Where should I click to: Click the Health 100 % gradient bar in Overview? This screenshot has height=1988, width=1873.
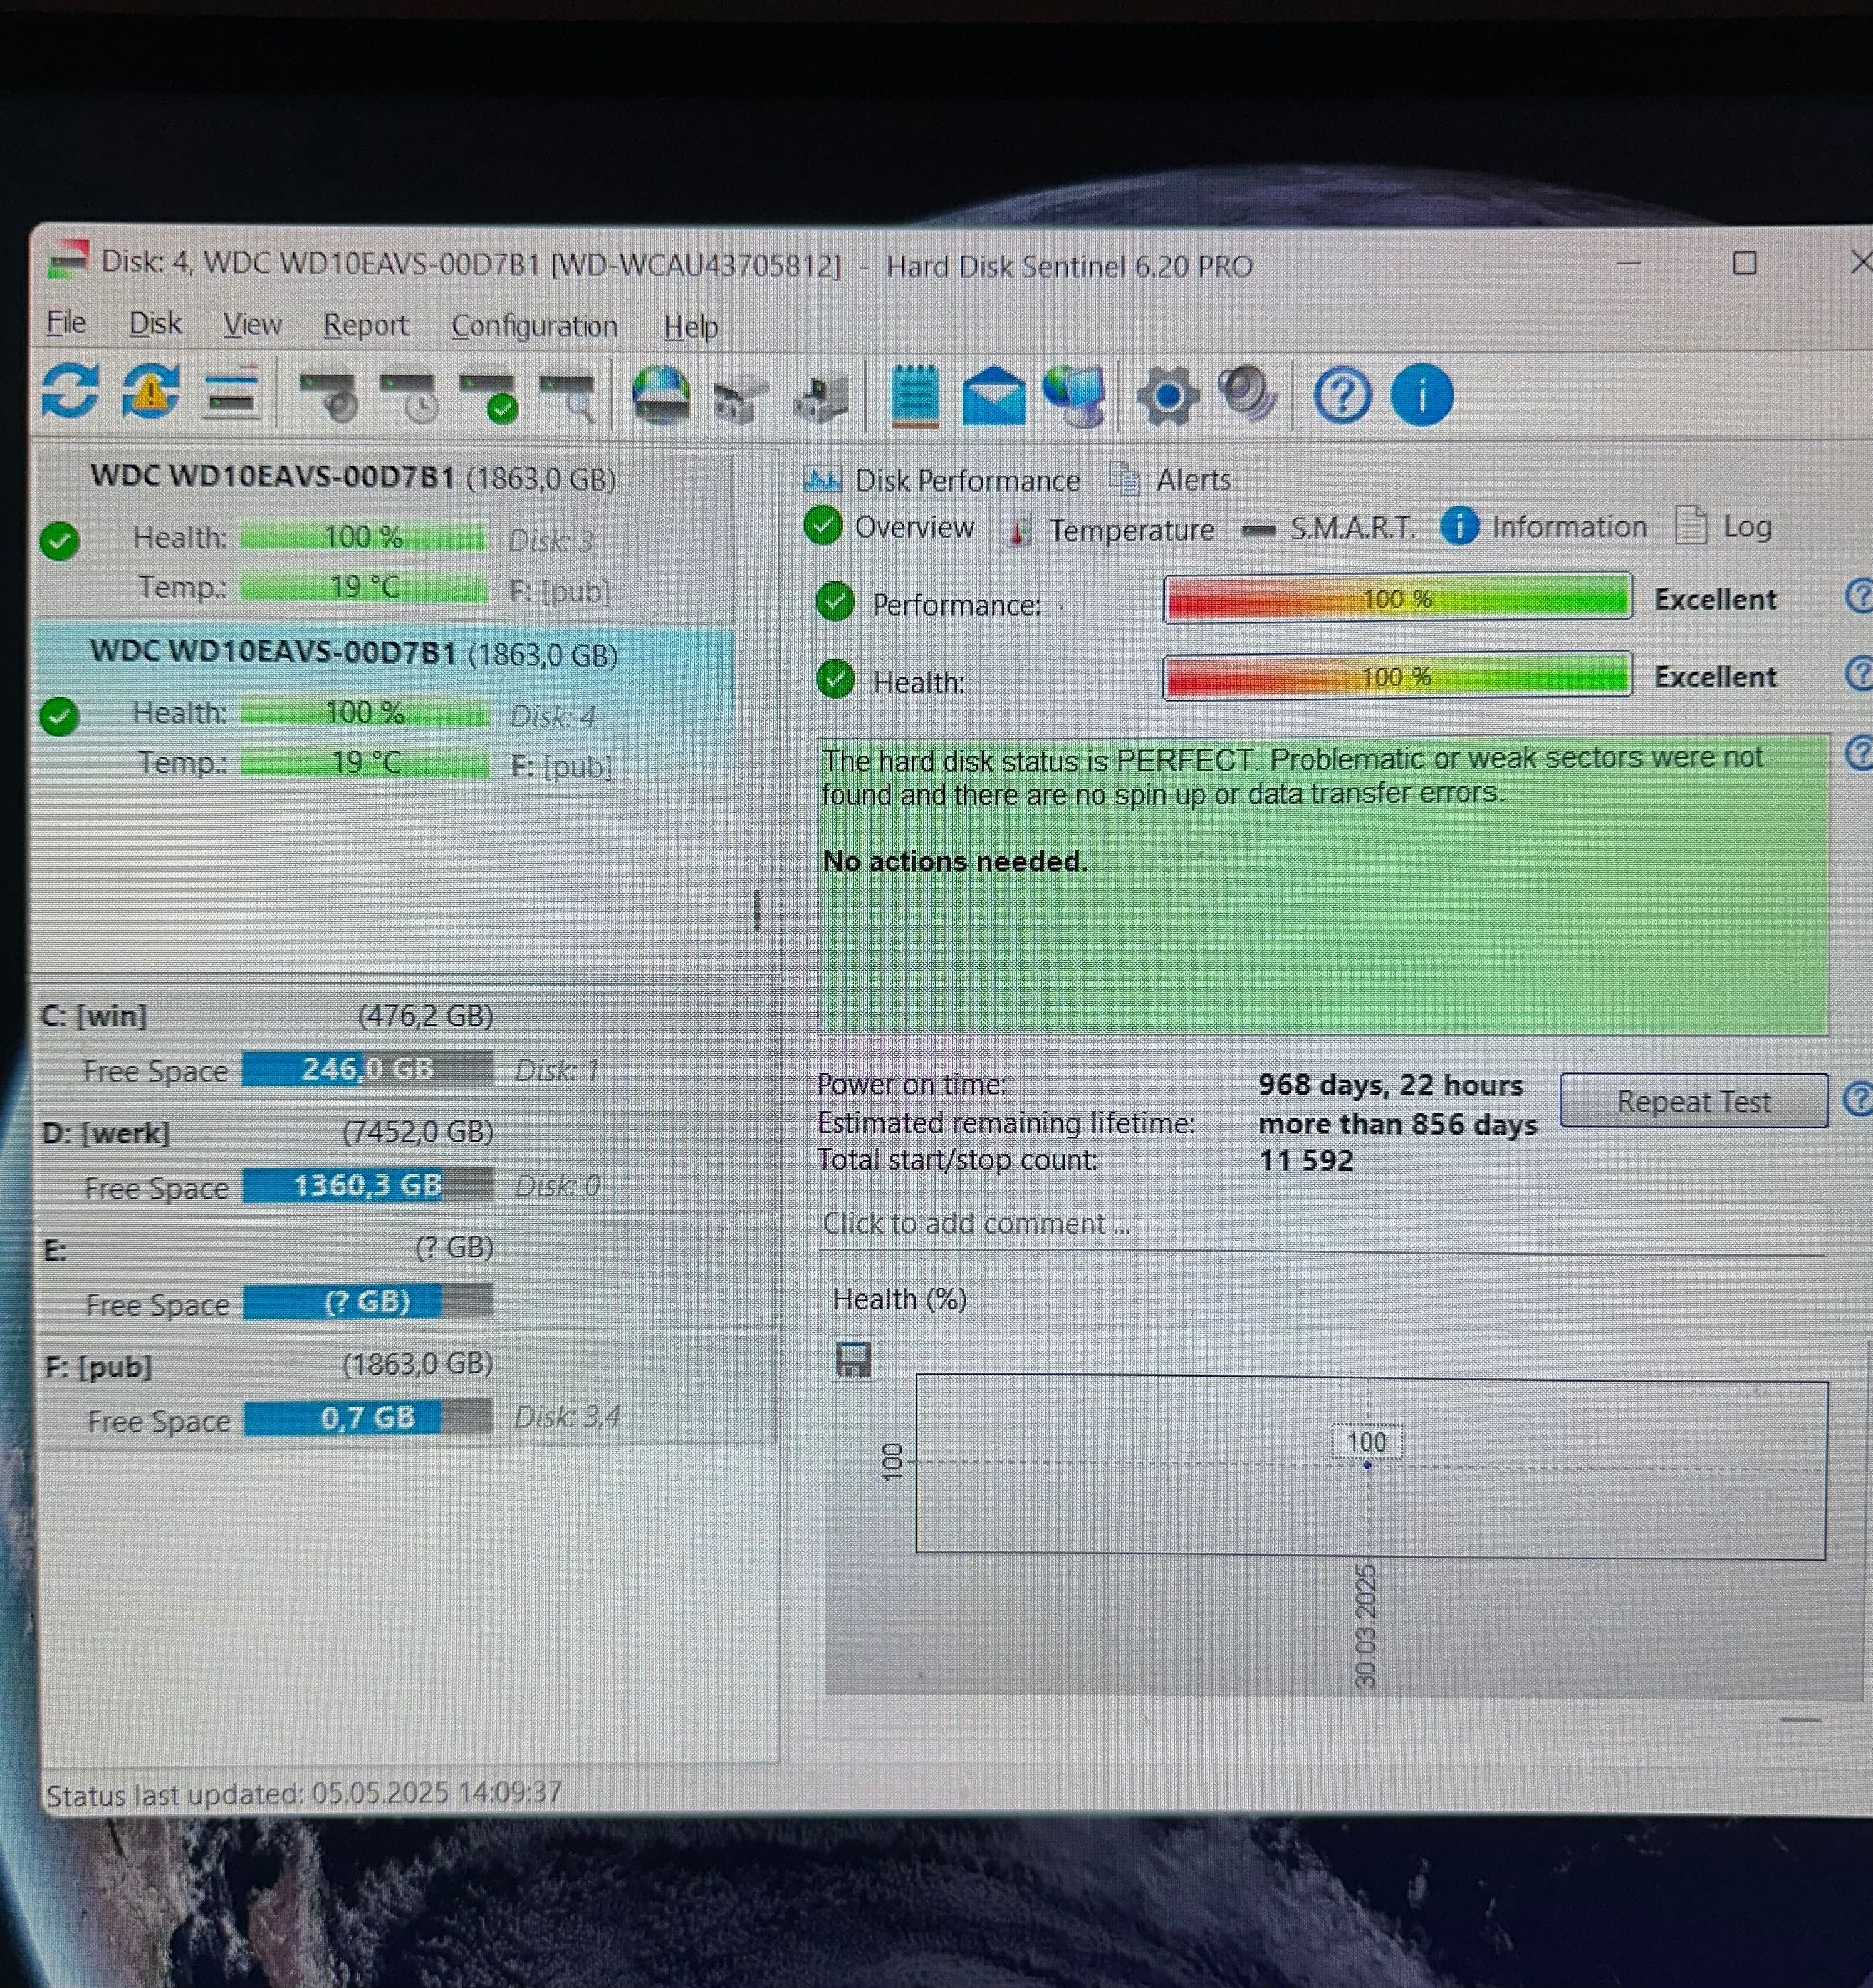1397,676
